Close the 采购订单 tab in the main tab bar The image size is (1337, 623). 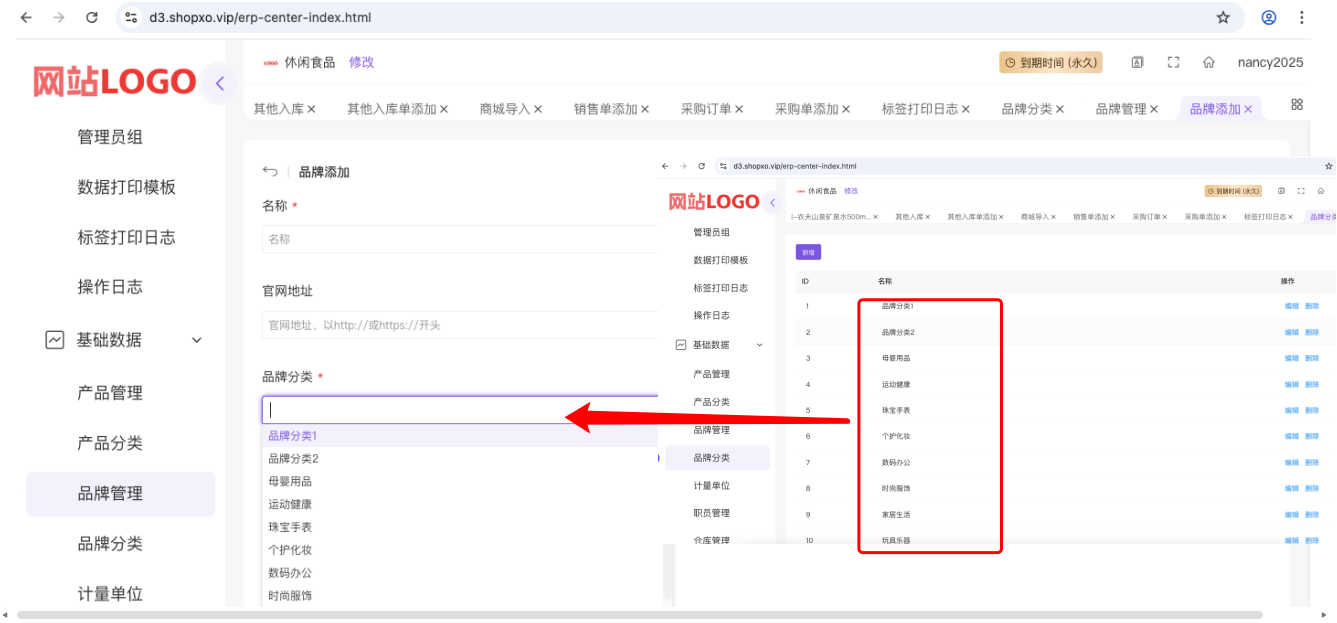pos(739,109)
